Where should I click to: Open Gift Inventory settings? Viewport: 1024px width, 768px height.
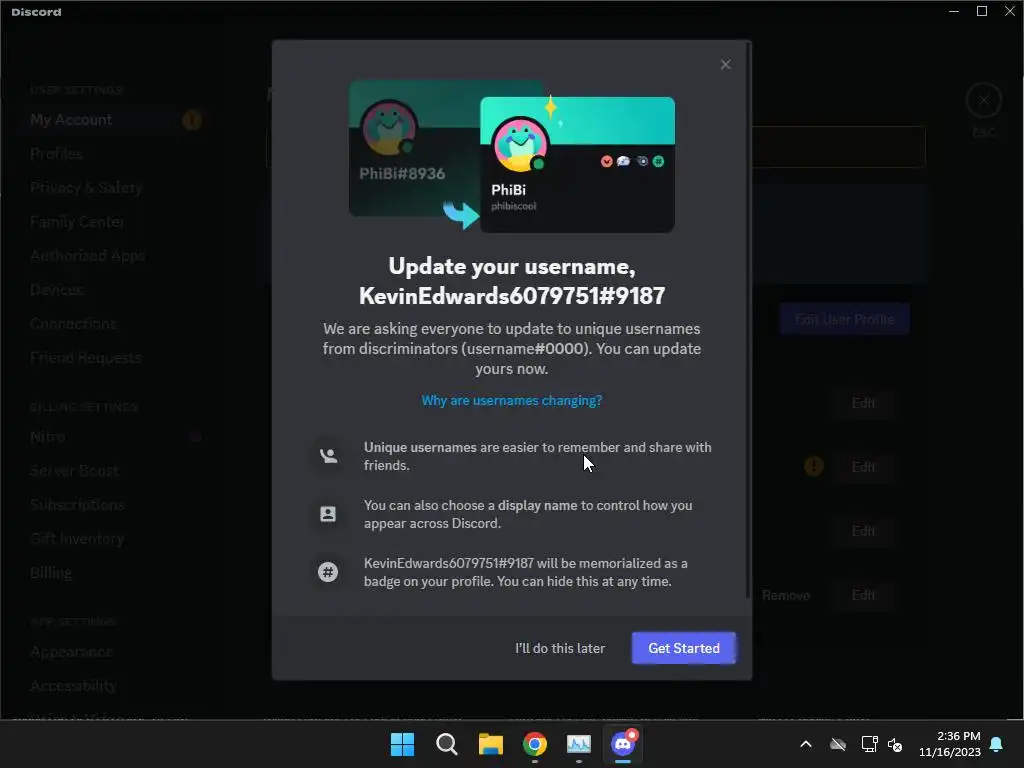[77, 538]
